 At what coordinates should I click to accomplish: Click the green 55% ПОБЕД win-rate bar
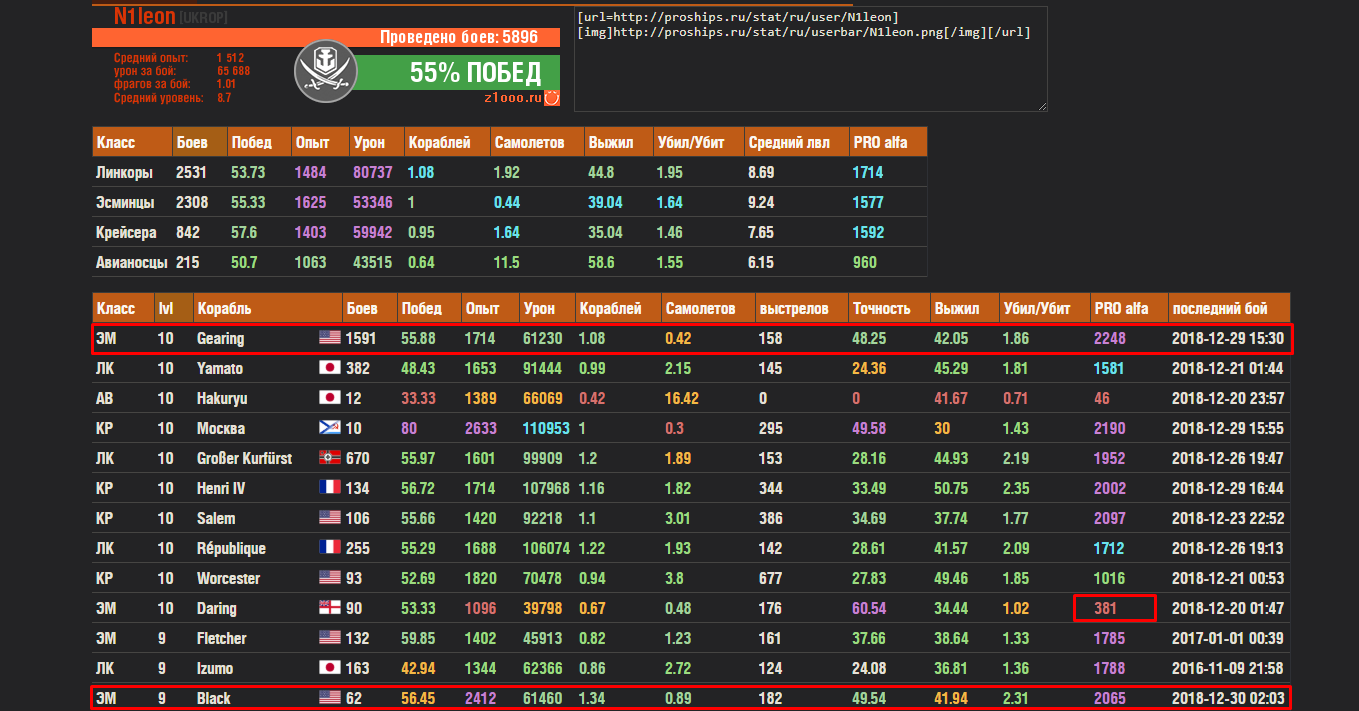tap(459, 72)
